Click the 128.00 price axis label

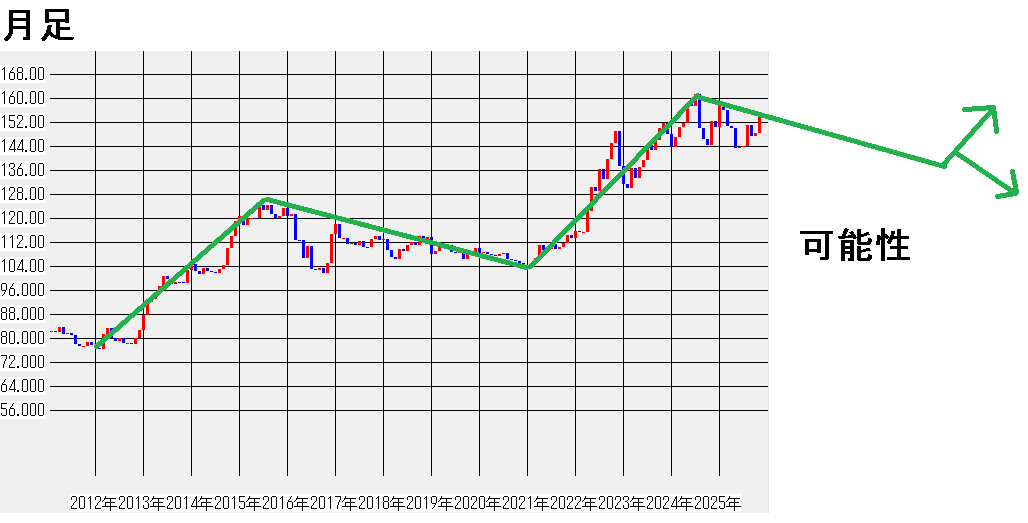click(24, 194)
